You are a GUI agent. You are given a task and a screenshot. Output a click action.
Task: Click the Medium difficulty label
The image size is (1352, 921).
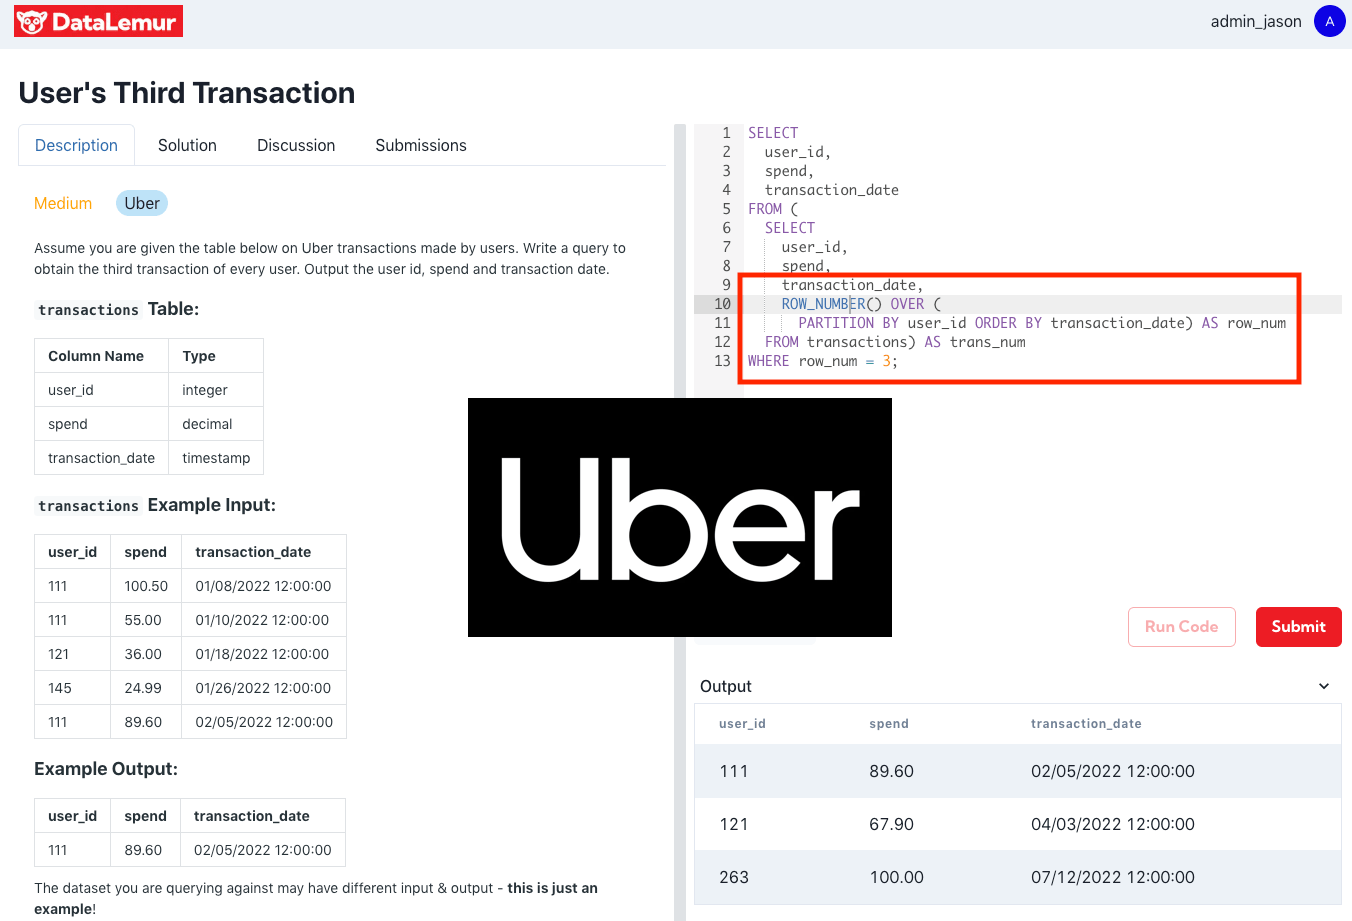(63, 203)
